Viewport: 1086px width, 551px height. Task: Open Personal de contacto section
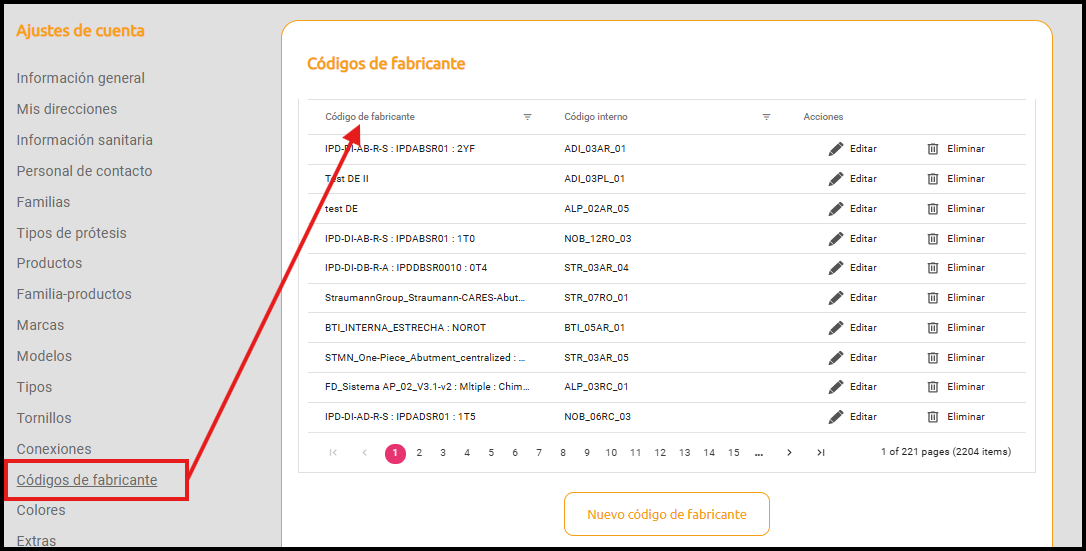pos(84,171)
